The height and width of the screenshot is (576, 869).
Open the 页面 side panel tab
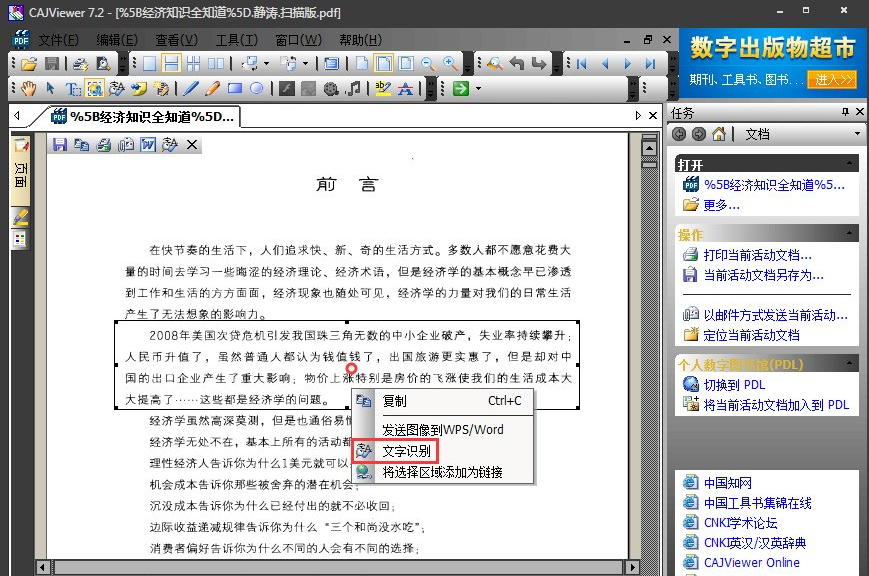[x=21, y=172]
